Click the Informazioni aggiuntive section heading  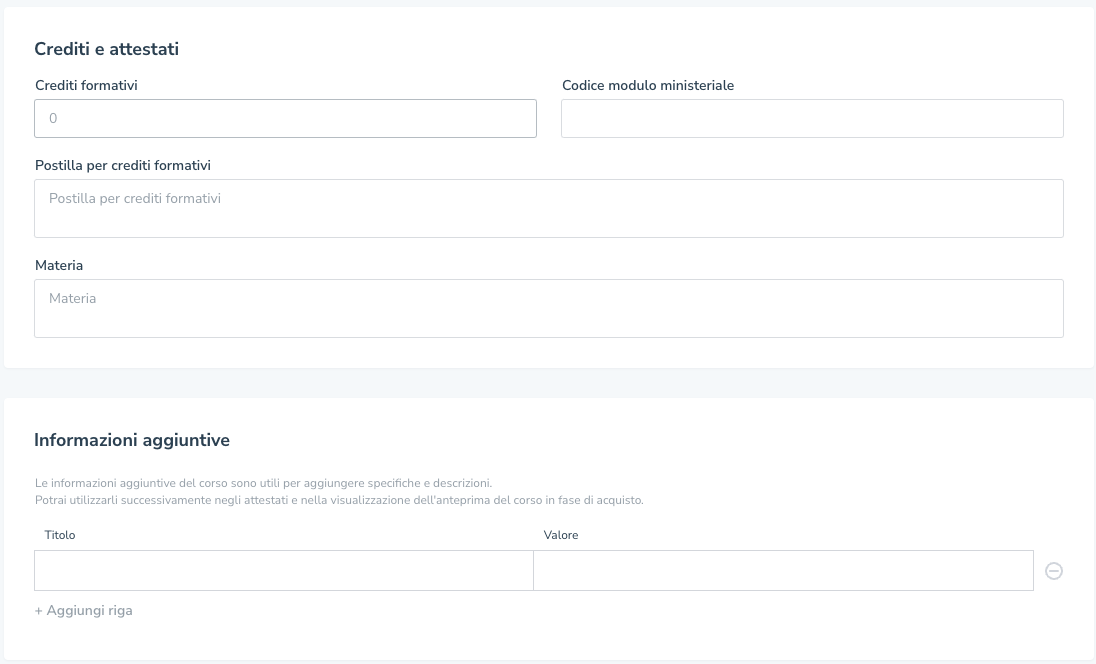pos(132,440)
